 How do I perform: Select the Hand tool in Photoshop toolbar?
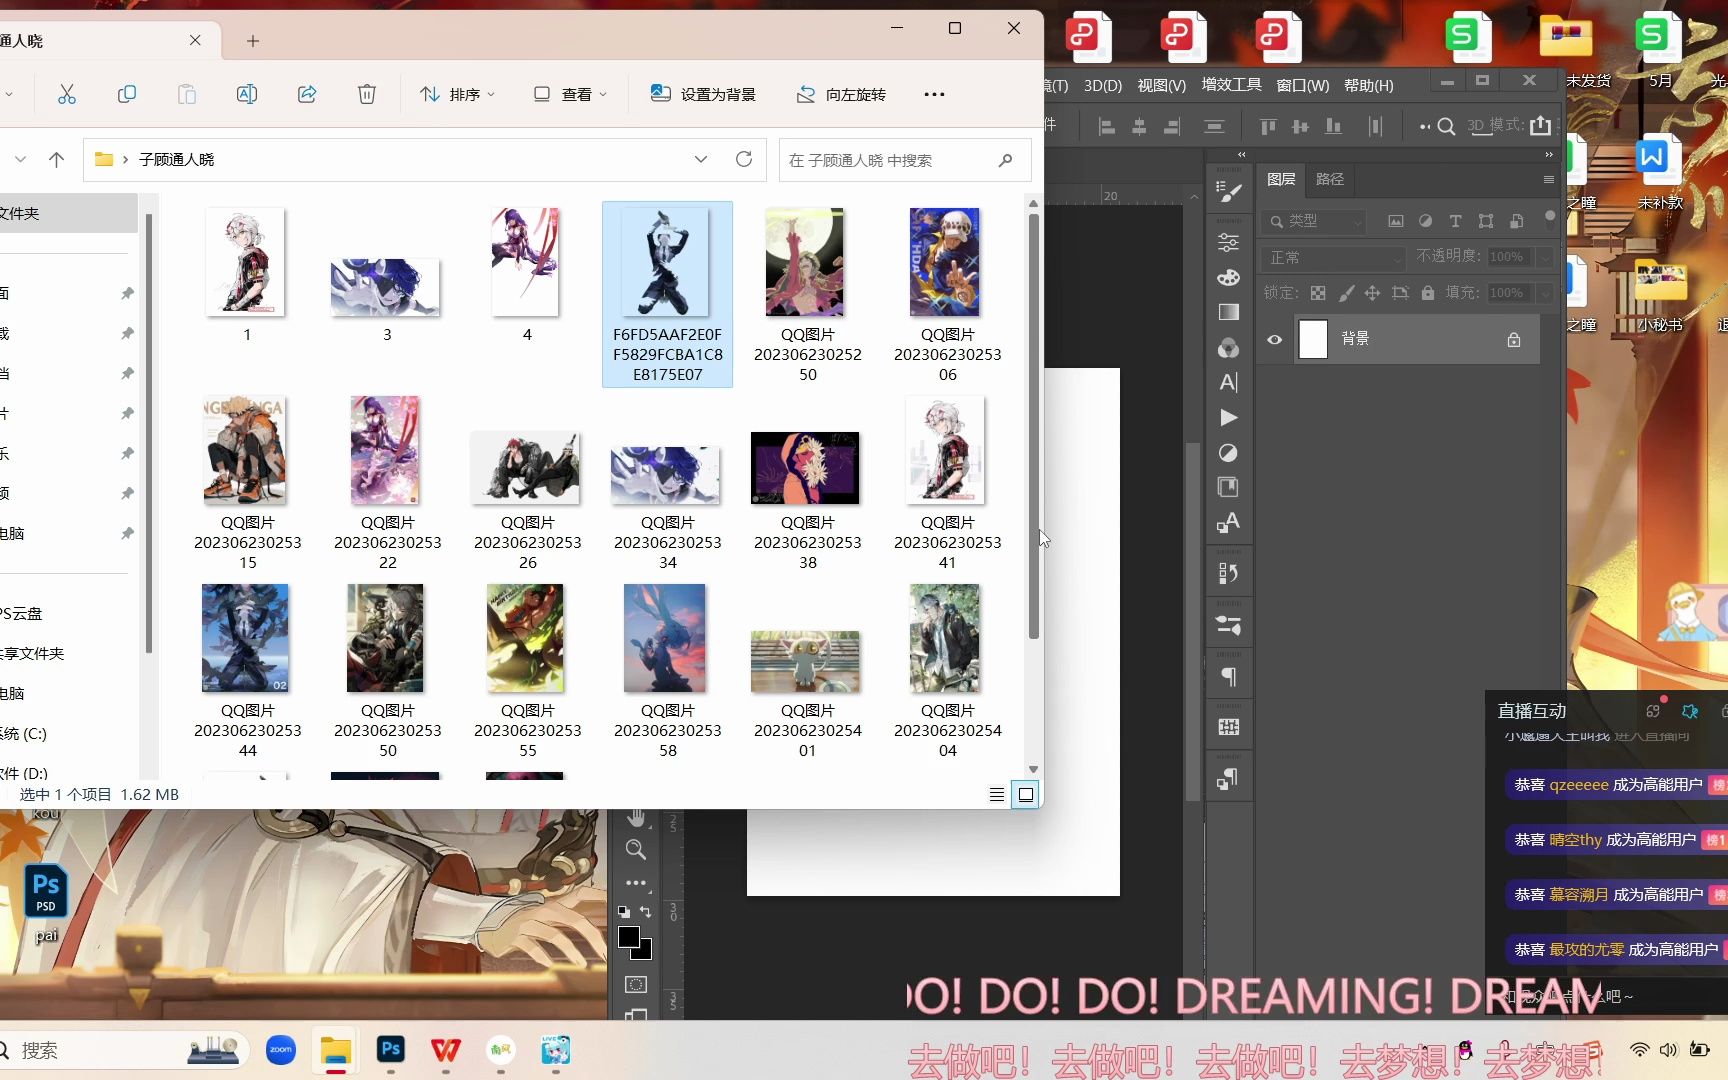click(x=636, y=818)
